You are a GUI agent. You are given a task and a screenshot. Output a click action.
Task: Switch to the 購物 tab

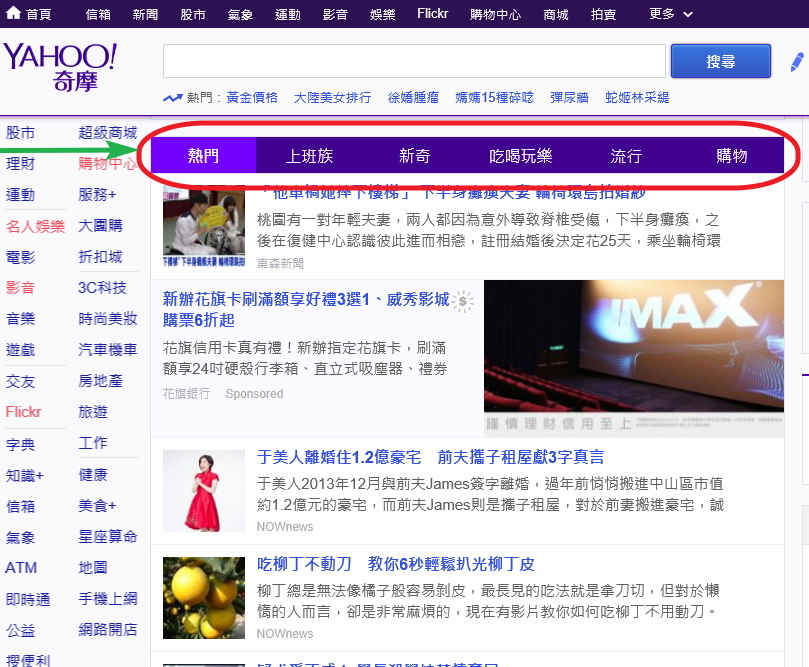tap(732, 155)
